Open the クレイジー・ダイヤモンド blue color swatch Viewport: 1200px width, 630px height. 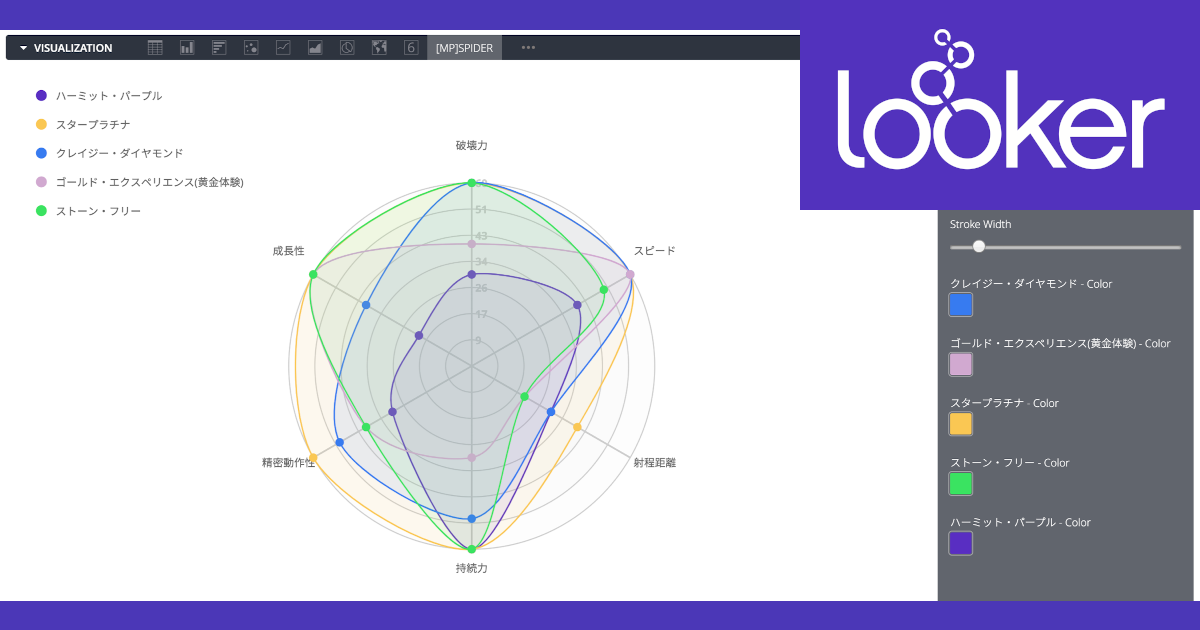click(960, 305)
